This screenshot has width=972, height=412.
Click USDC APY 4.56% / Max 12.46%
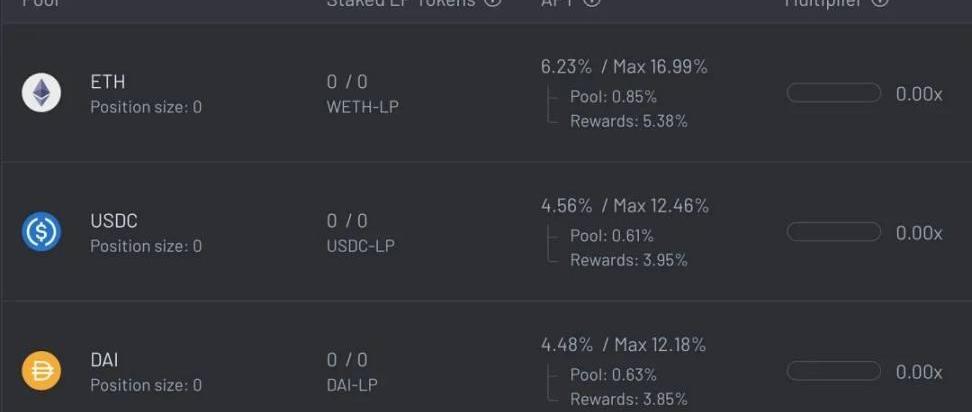tap(624, 206)
